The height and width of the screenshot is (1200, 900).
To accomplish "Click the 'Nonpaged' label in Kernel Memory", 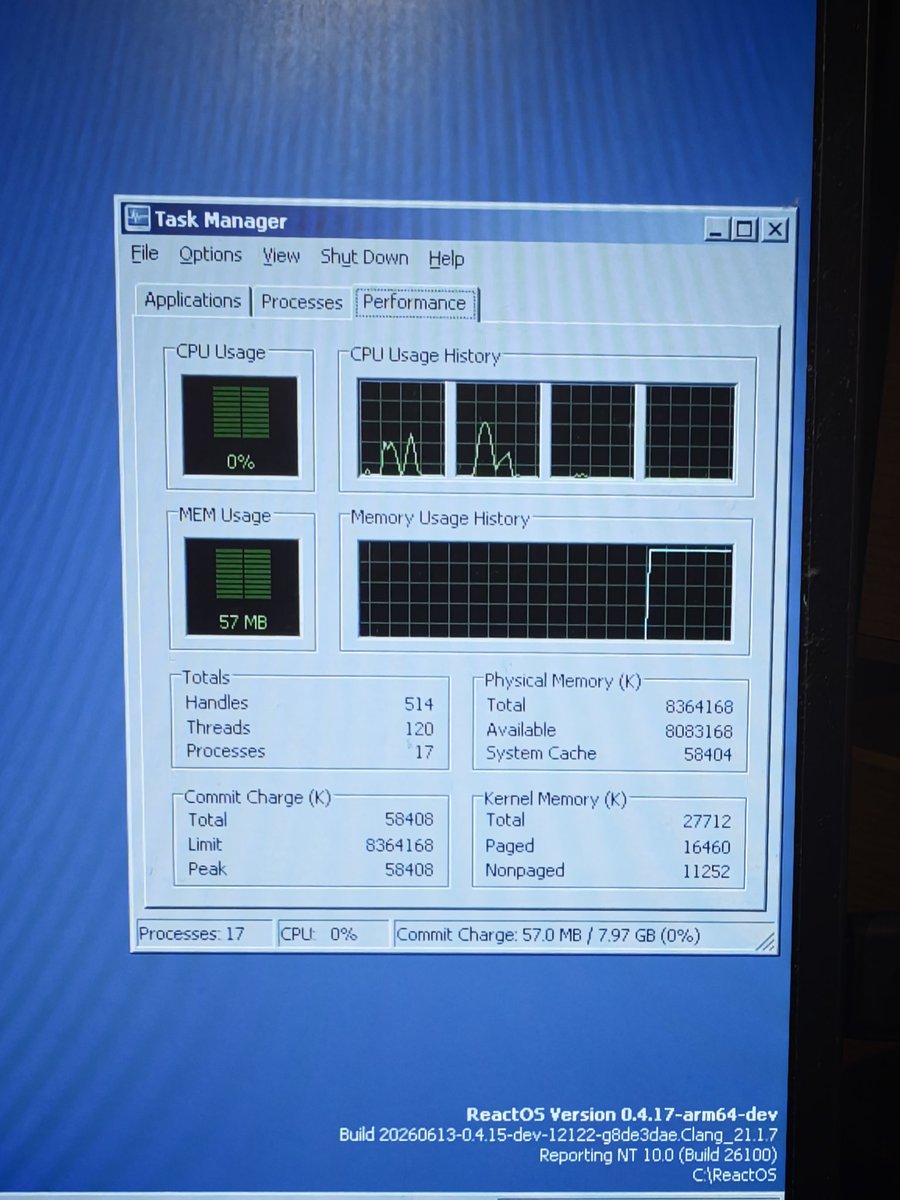I will (525, 871).
